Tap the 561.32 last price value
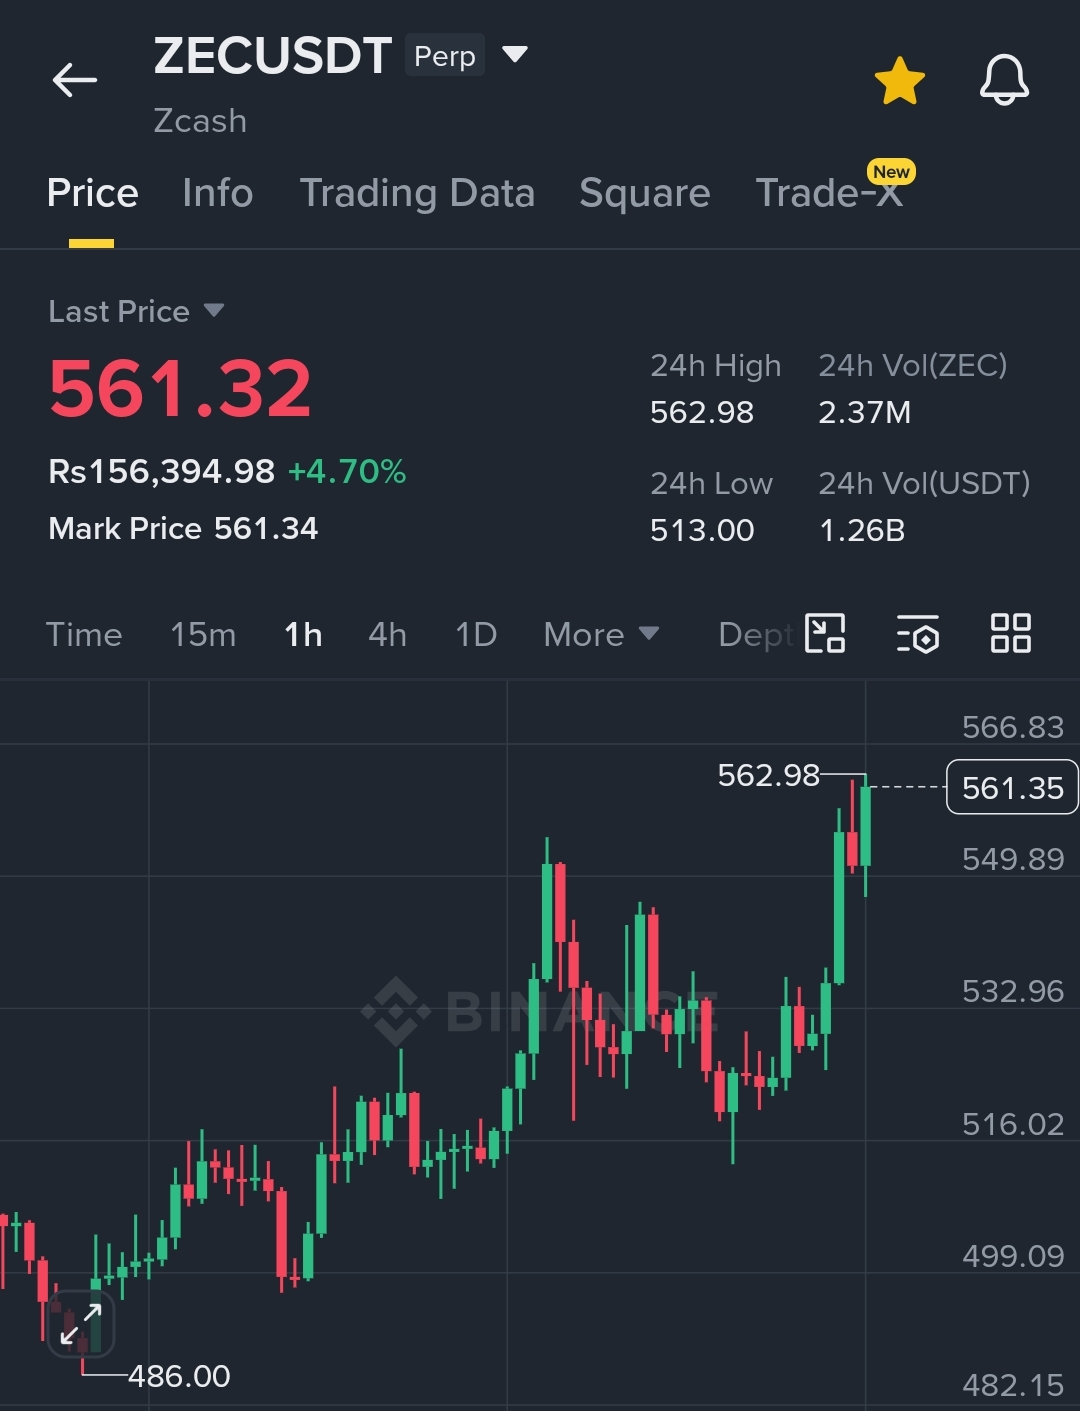Viewport: 1080px width, 1411px height. pyautogui.click(x=180, y=389)
